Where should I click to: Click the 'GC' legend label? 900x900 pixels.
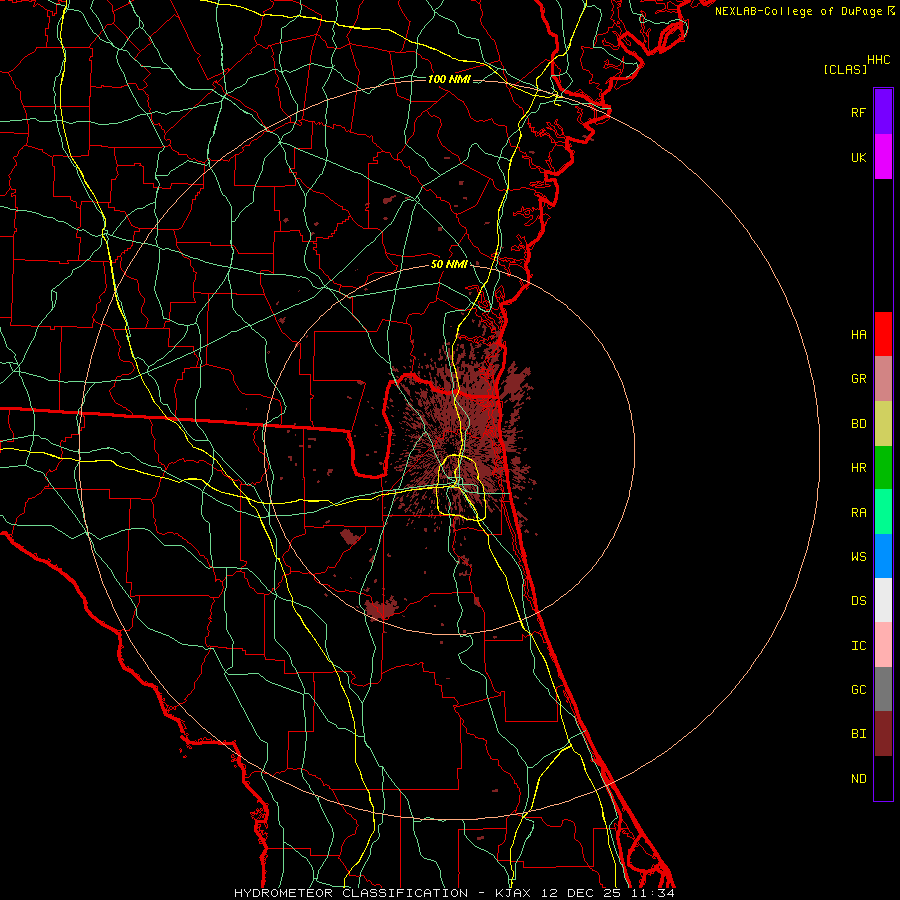click(859, 690)
